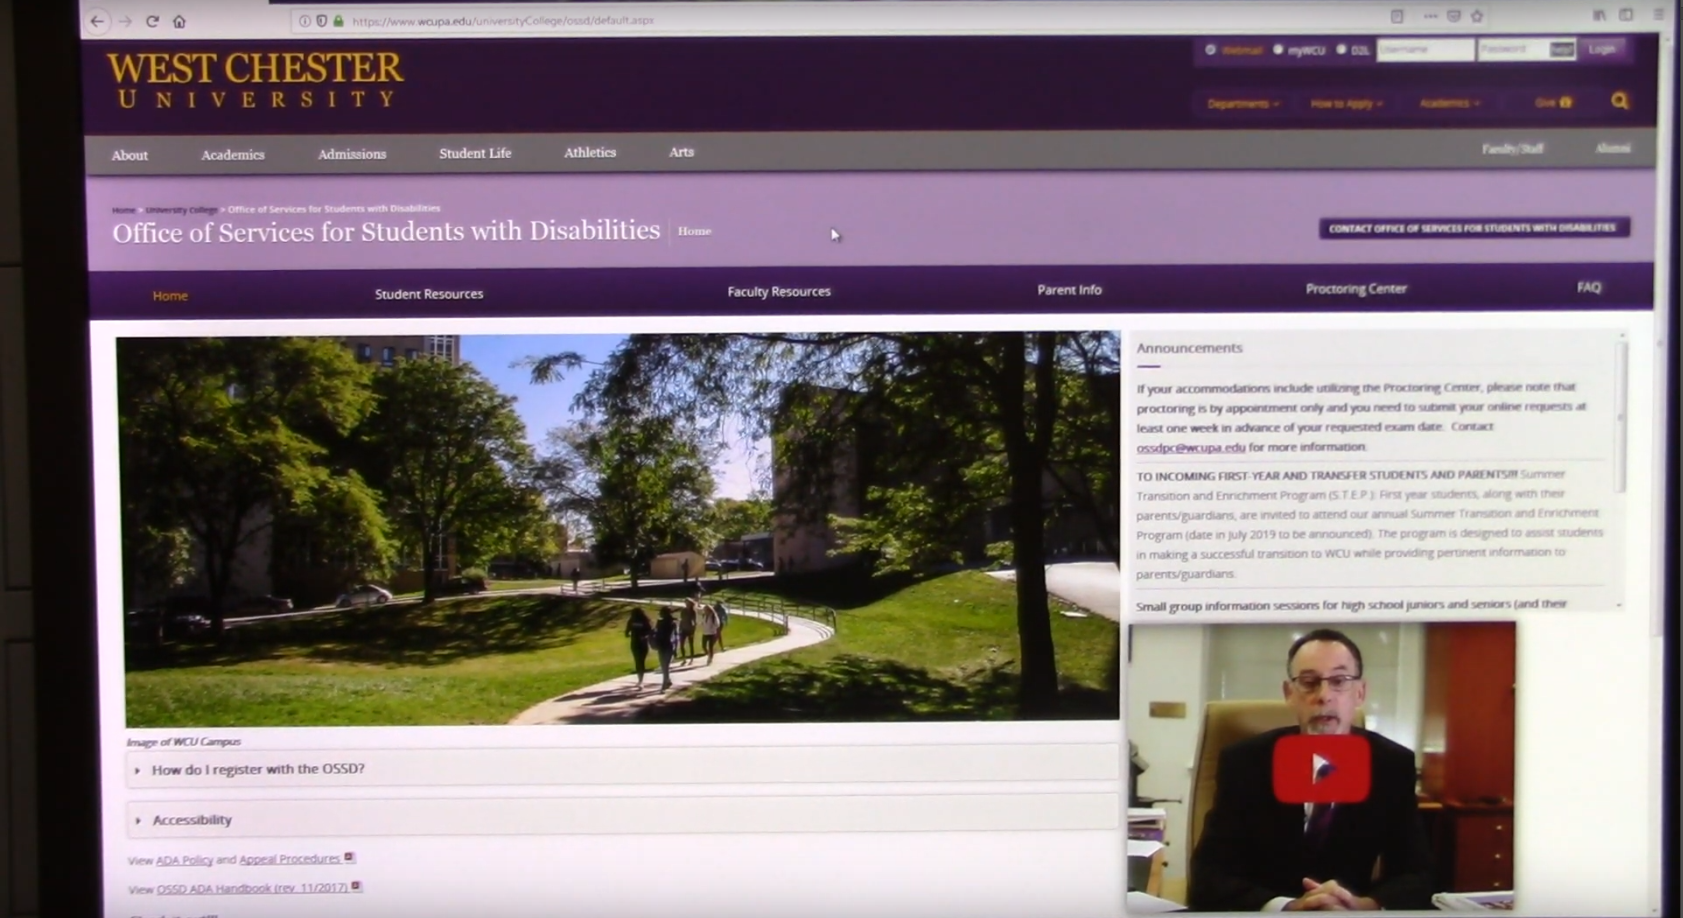Click the WCU campus image
1683x918 pixels.
(x=620, y=528)
